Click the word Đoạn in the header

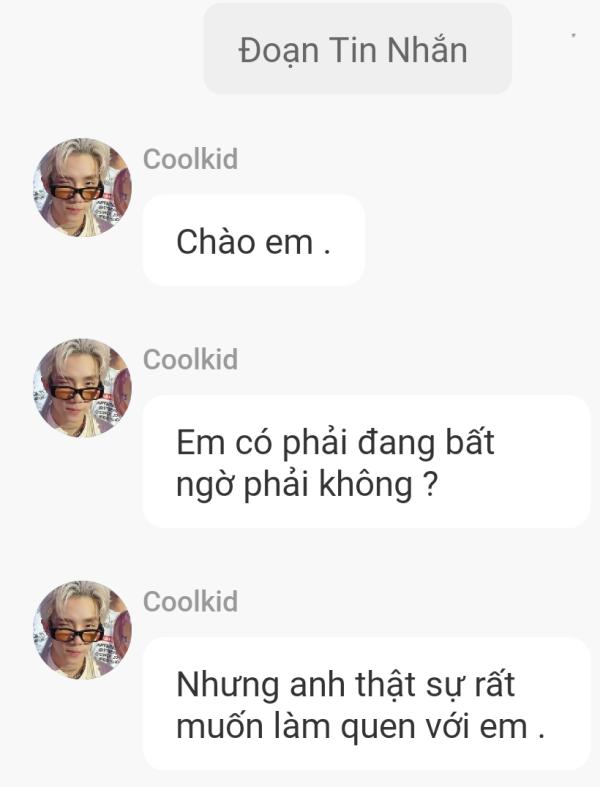coord(279,51)
